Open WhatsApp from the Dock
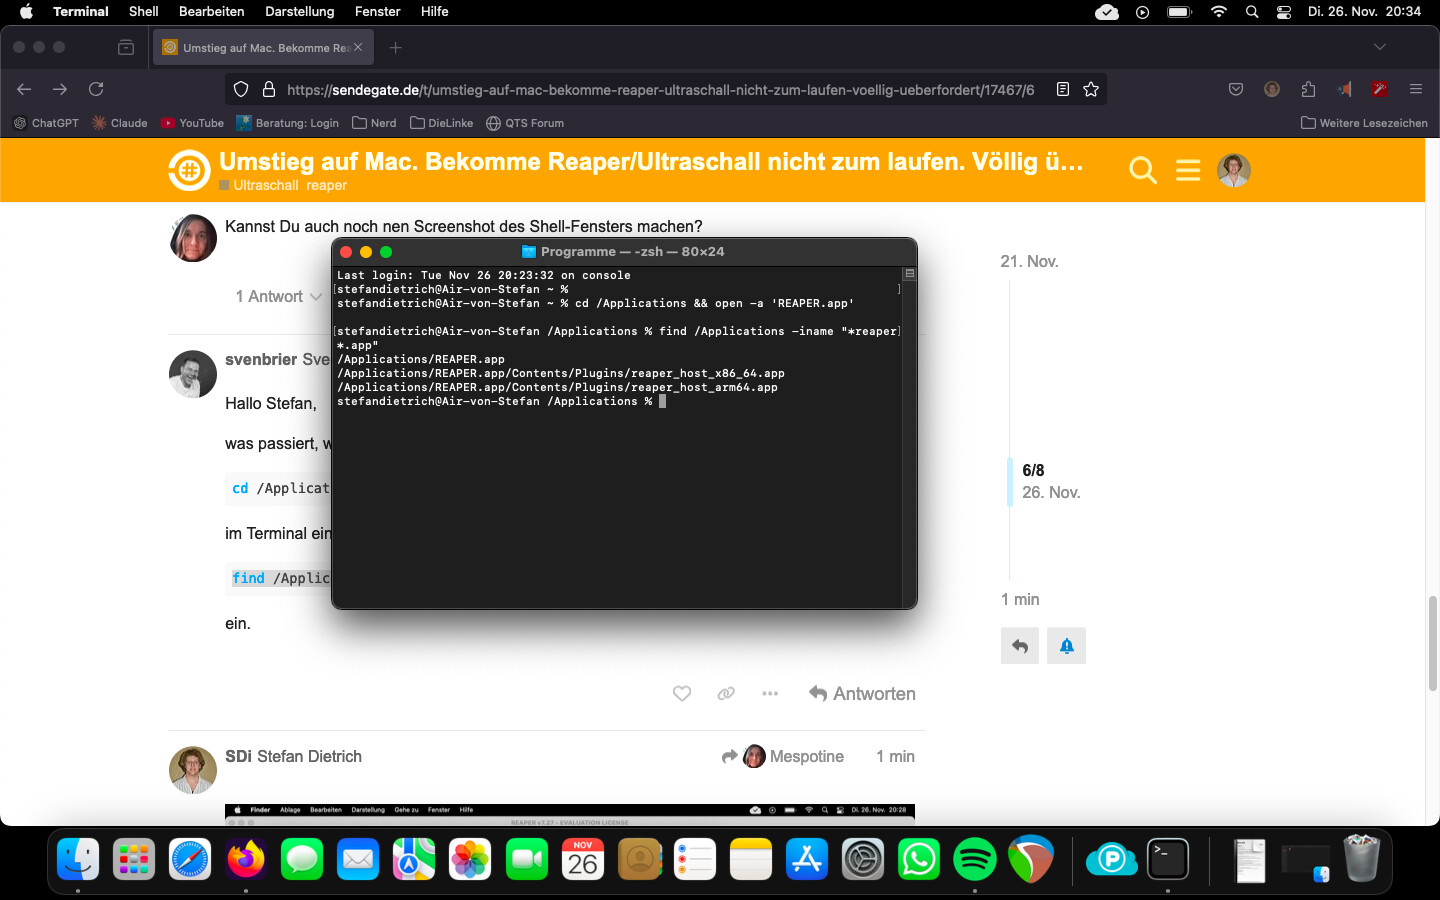1440x900 pixels. click(919, 859)
